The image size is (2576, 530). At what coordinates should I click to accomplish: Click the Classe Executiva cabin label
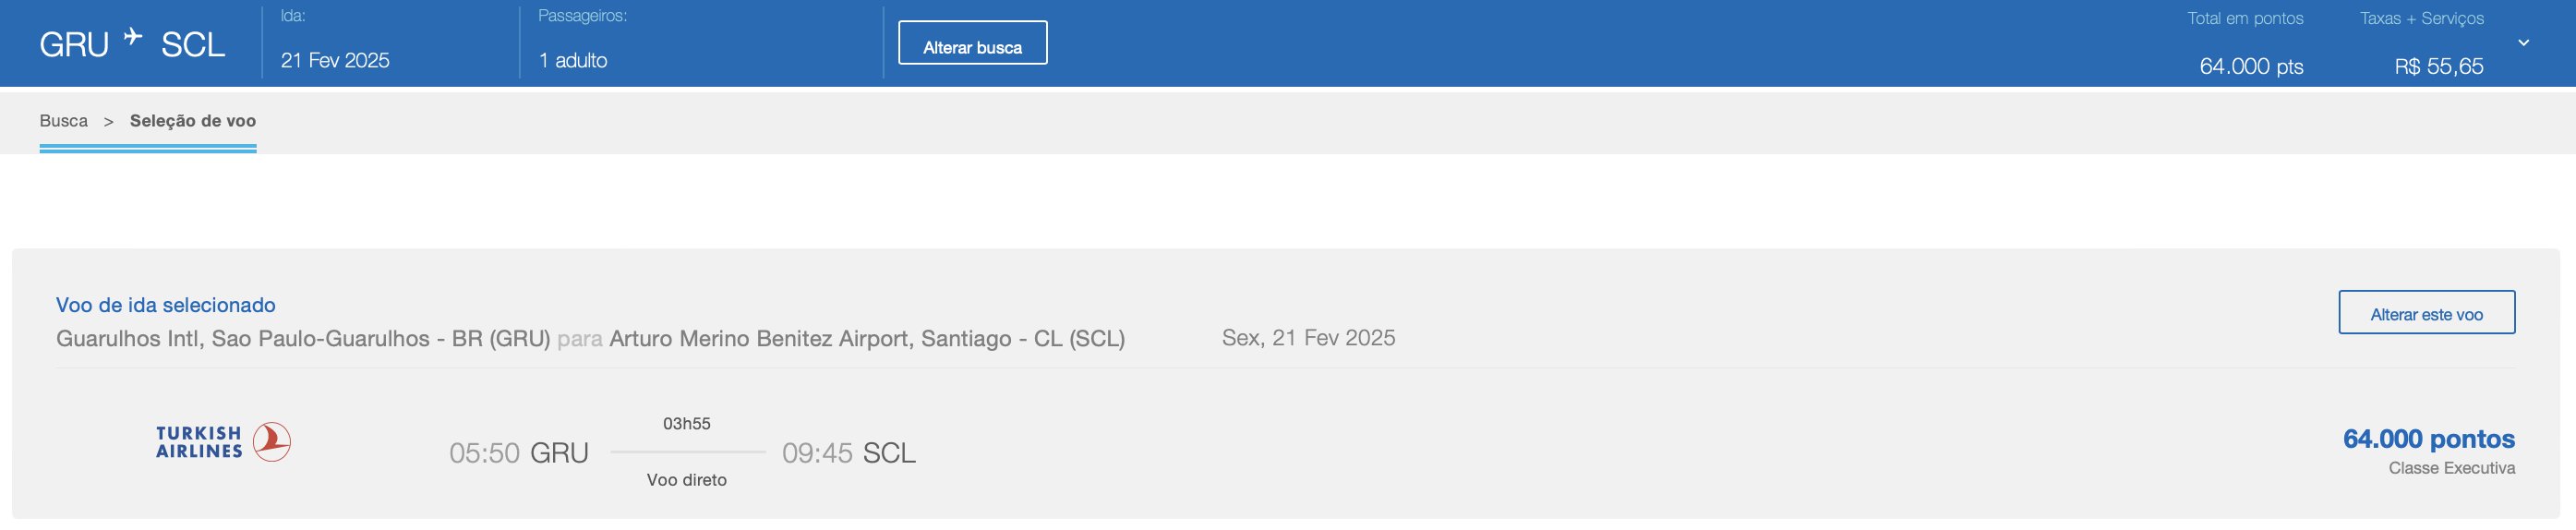(2451, 468)
